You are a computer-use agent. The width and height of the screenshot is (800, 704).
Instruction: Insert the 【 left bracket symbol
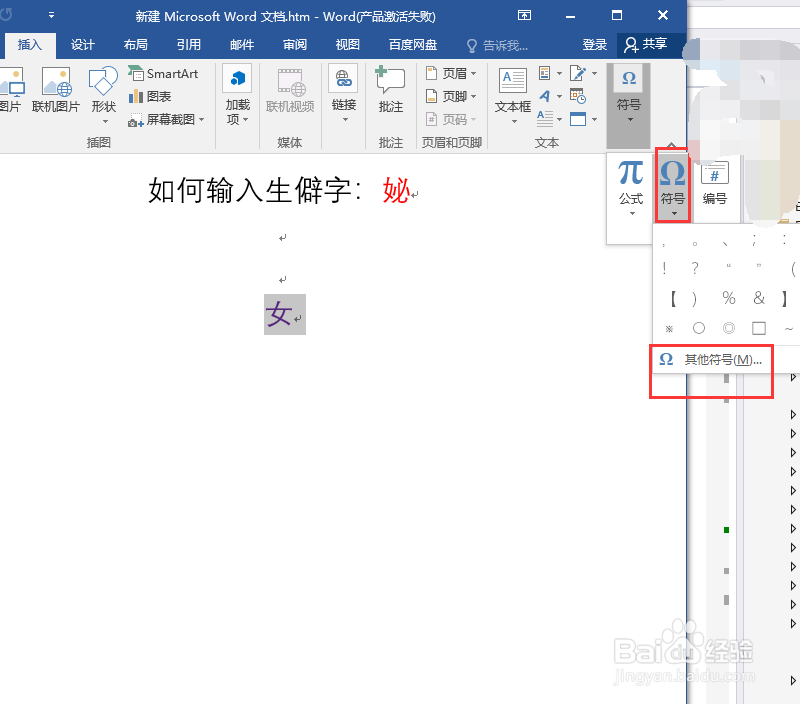673,298
